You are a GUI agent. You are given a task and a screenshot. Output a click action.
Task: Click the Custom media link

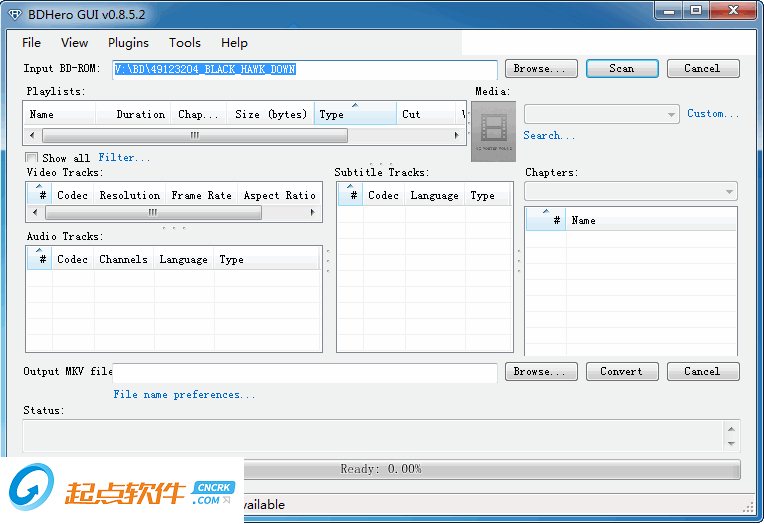click(x=713, y=114)
